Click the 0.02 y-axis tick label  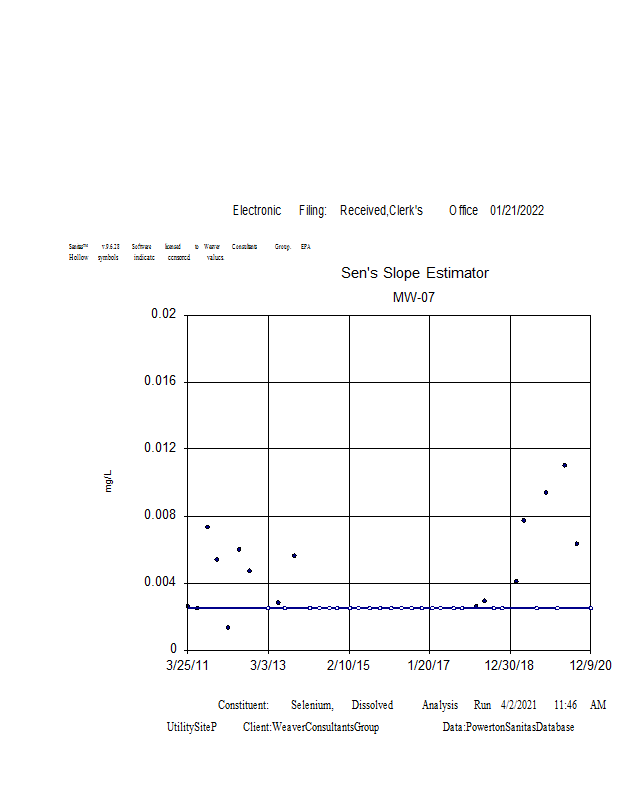click(x=163, y=314)
